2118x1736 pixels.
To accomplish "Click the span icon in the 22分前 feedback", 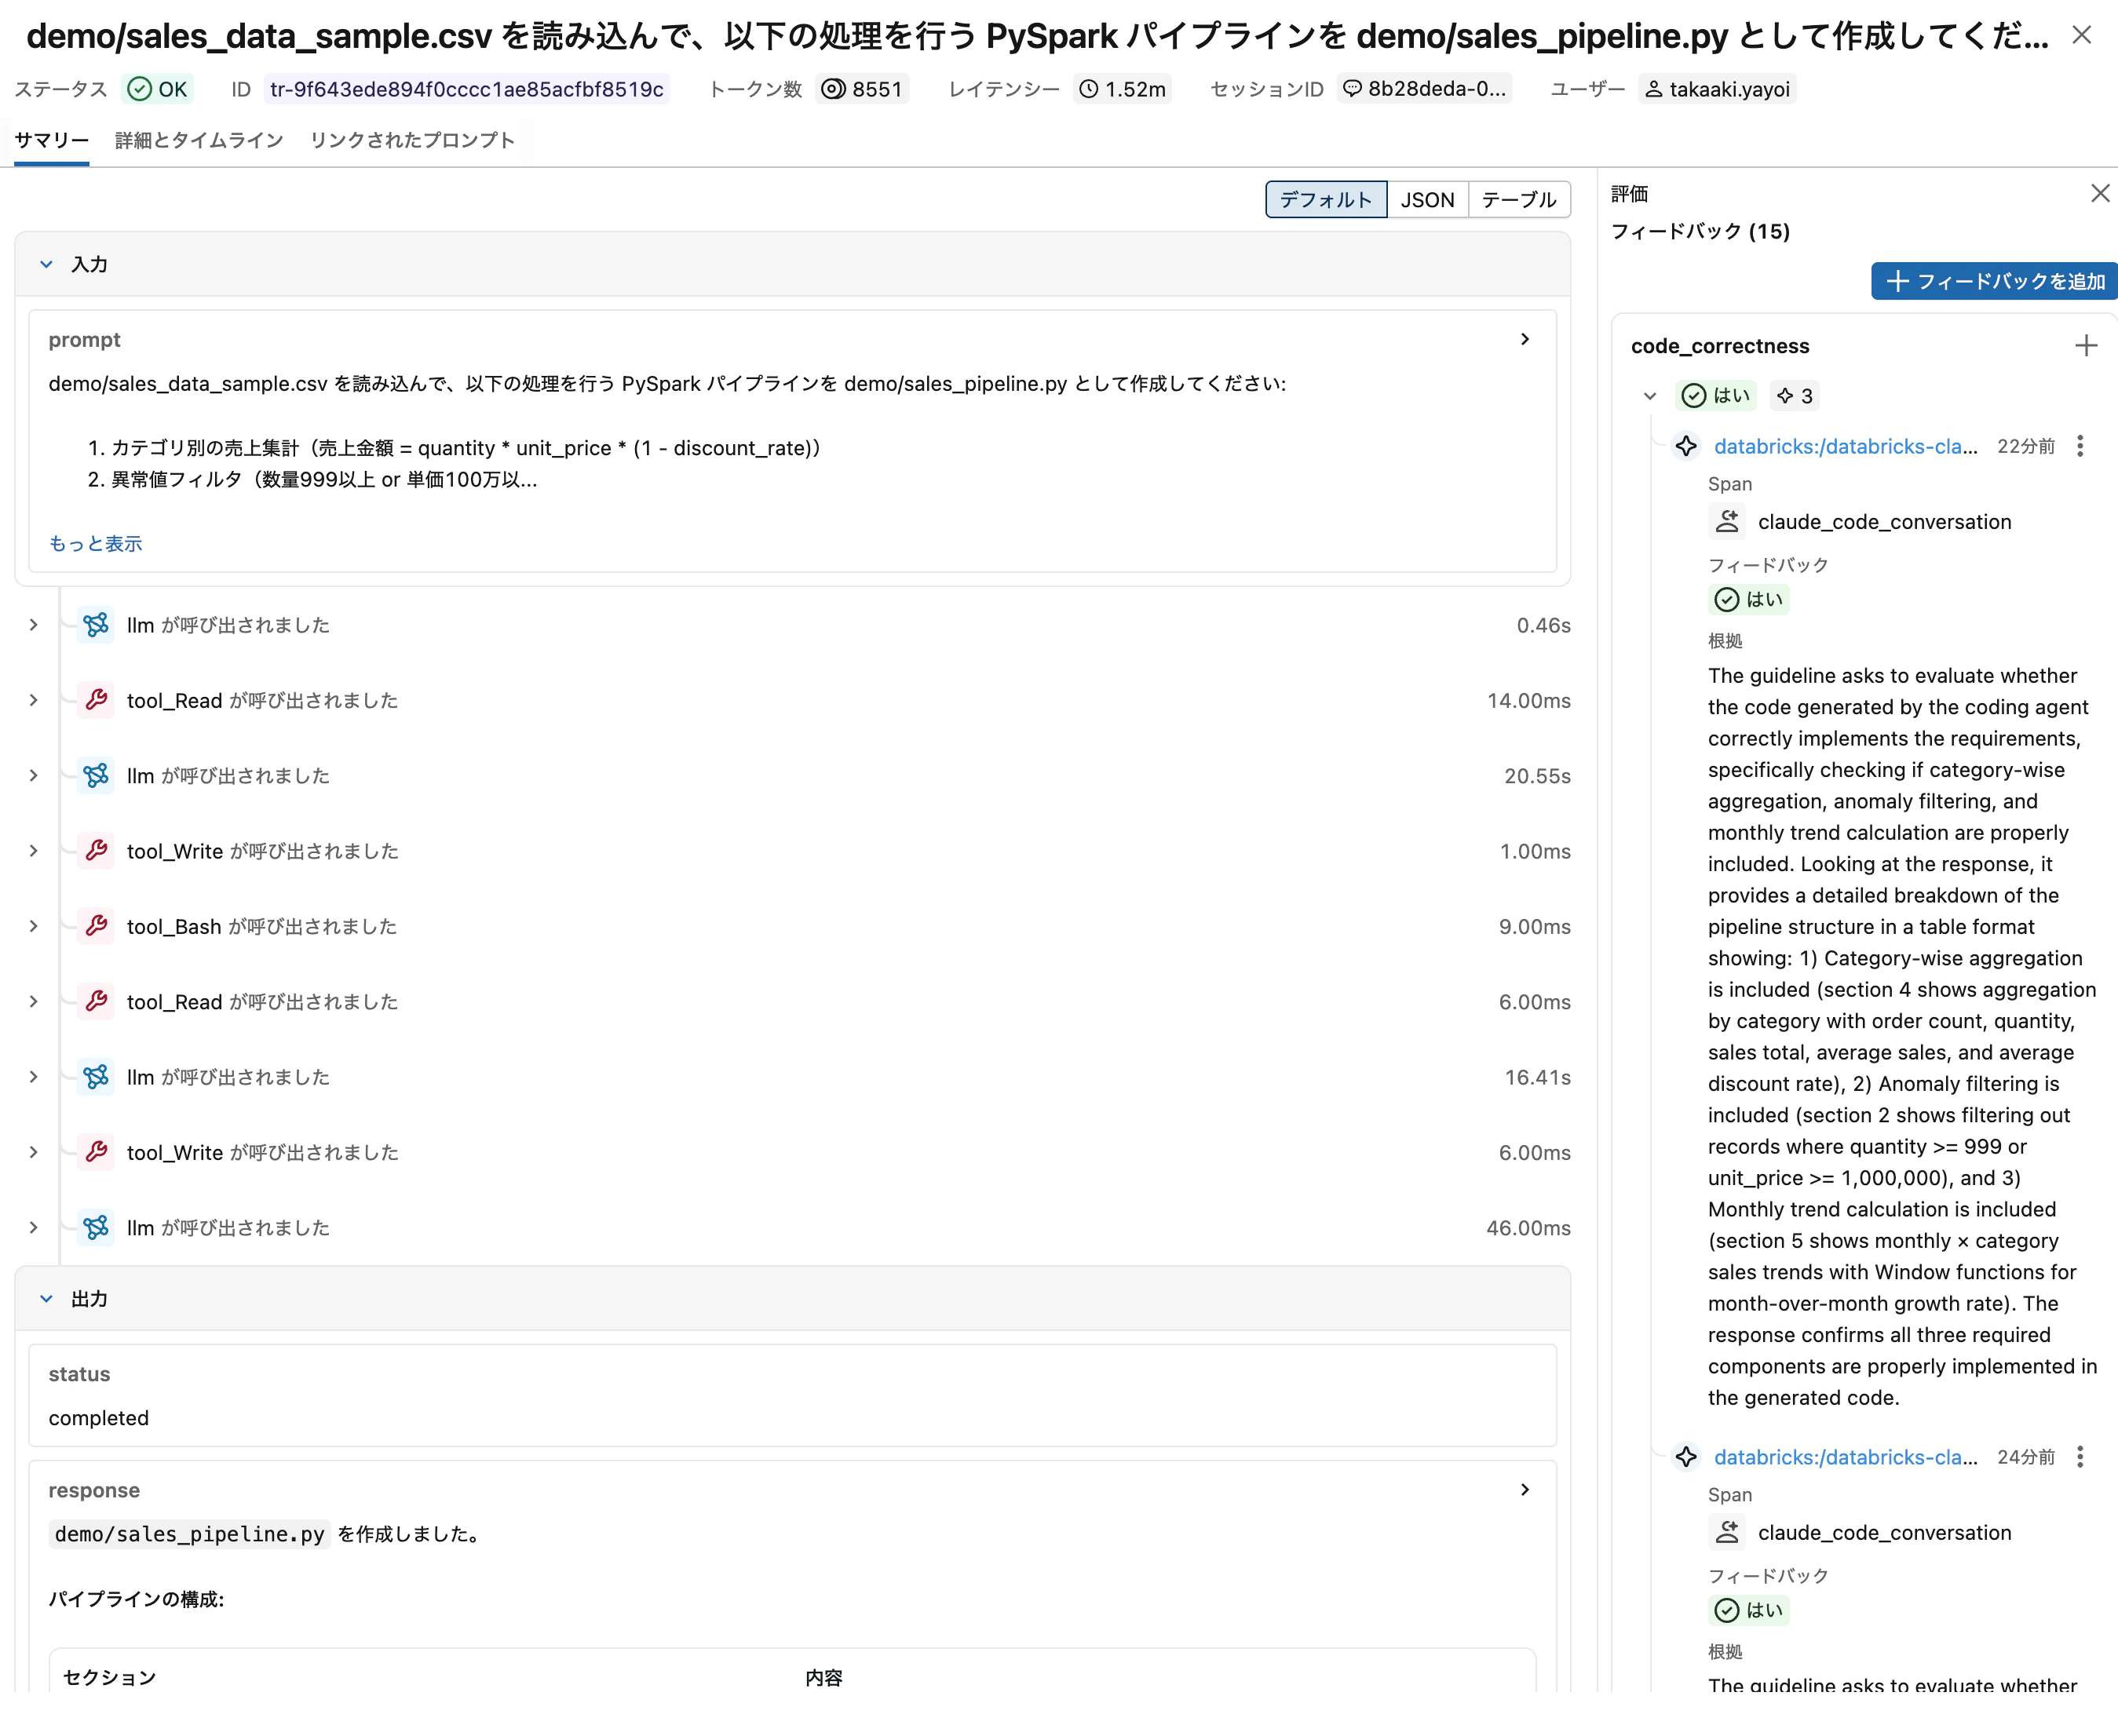I will [x=1727, y=522].
